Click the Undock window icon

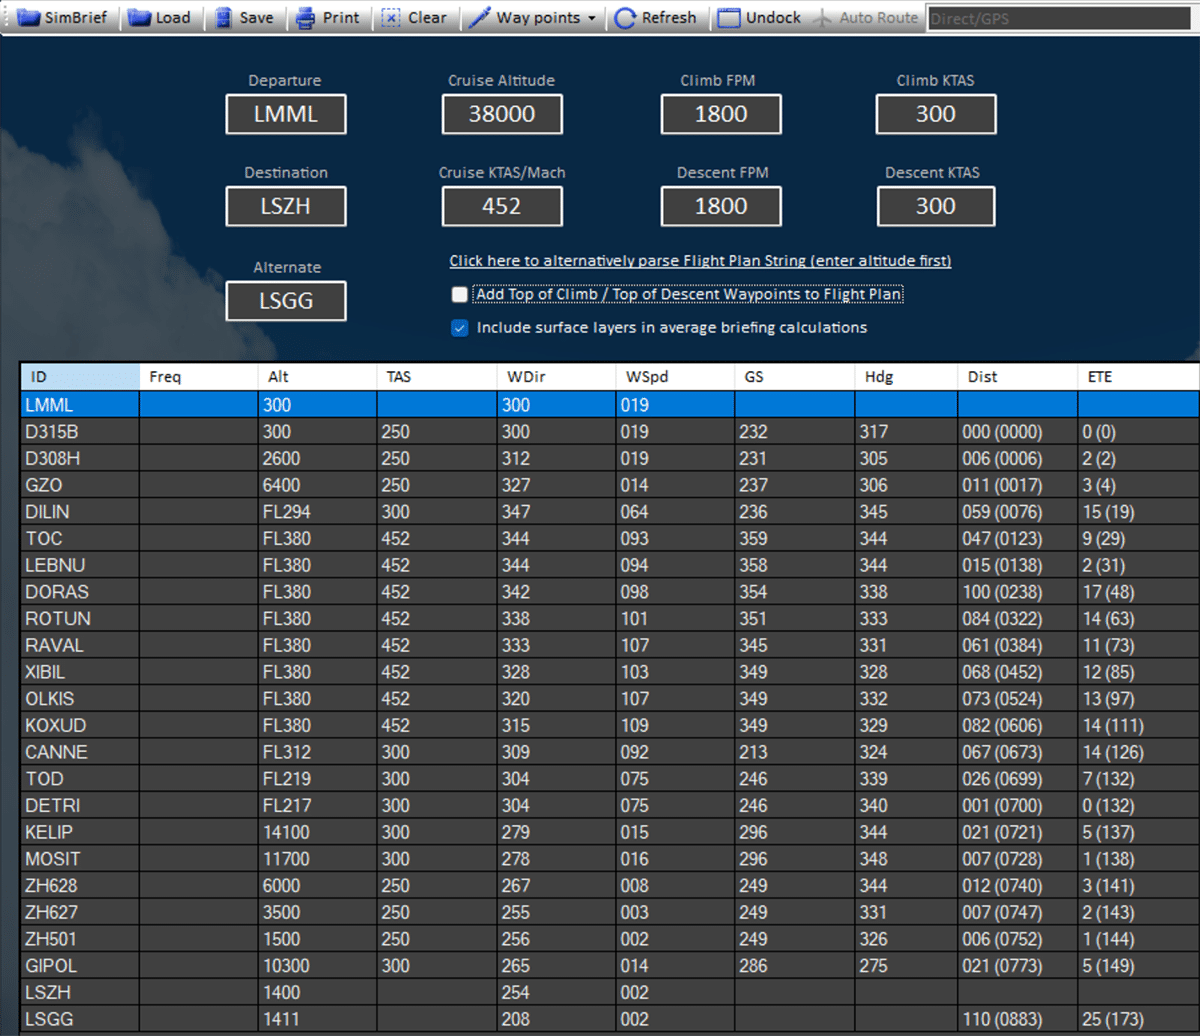pyautogui.click(x=730, y=18)
